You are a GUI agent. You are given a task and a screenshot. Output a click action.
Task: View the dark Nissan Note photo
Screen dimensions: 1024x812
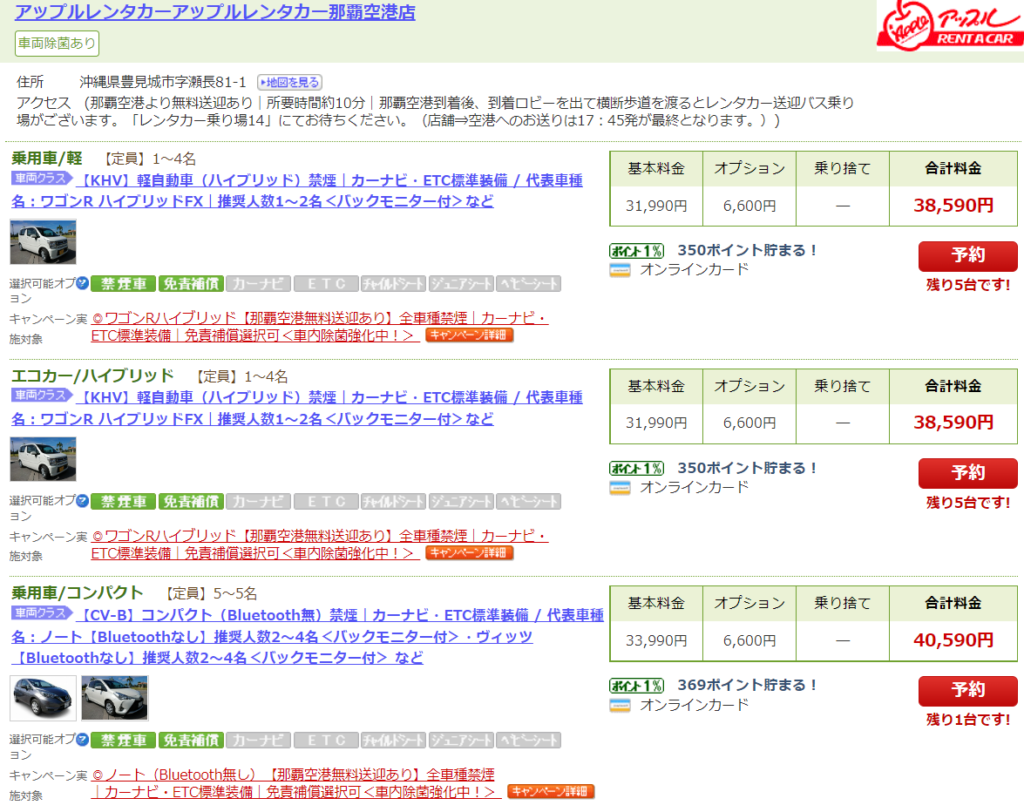43,698
